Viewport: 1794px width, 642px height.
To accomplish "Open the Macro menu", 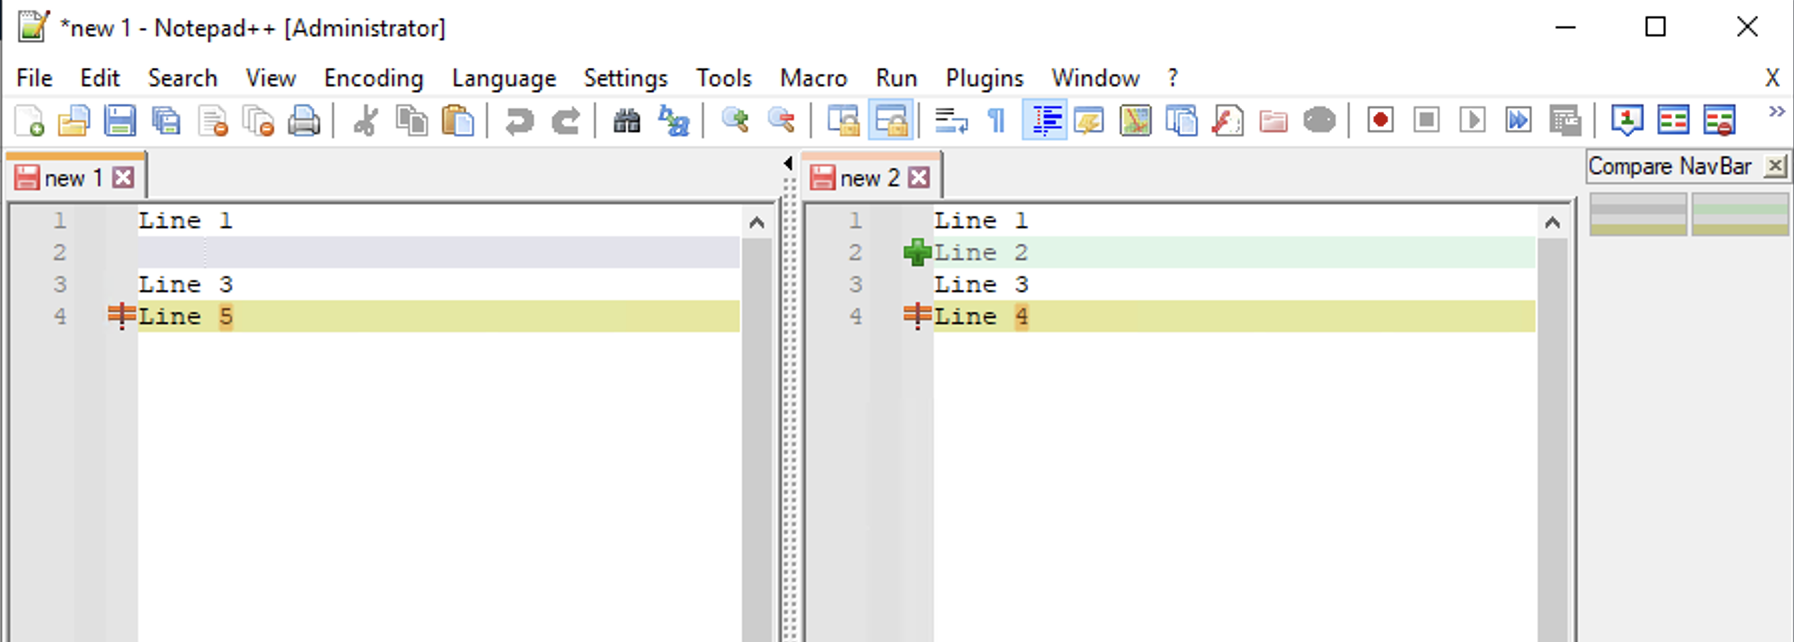I will [x=813, y=78].
